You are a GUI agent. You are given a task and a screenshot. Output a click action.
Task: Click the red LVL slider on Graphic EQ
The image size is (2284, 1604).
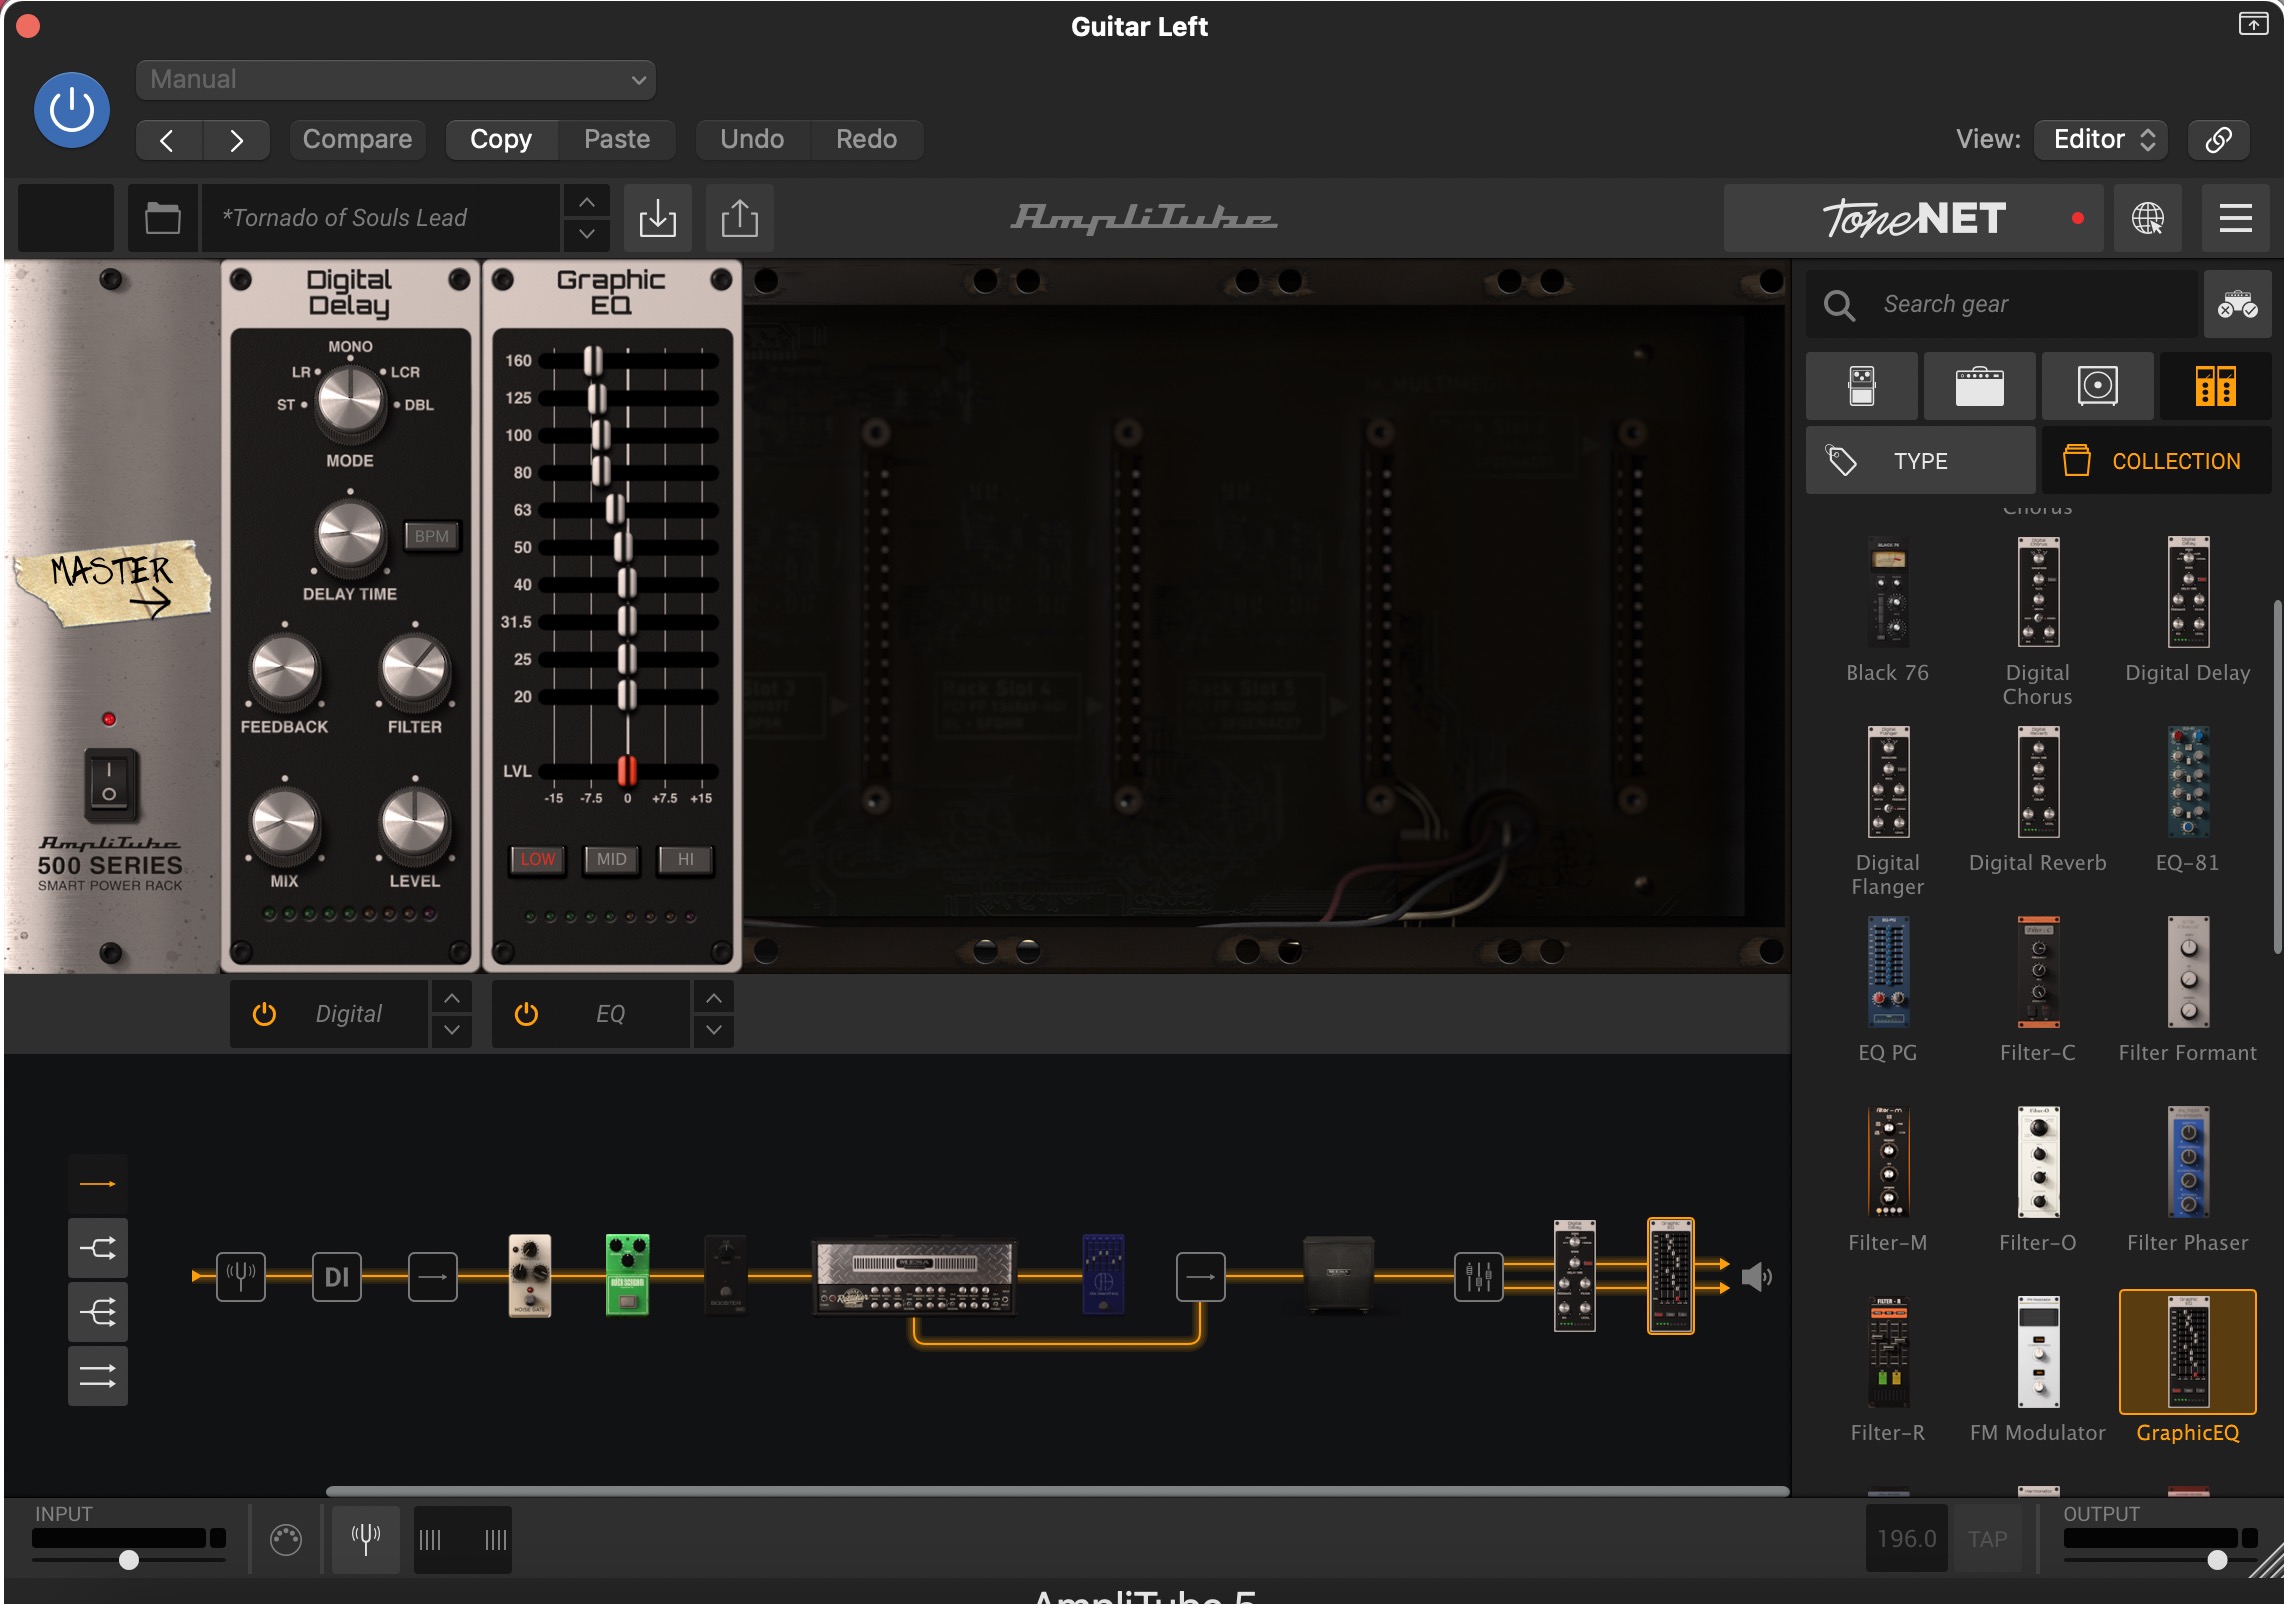[x=627, y=771]
